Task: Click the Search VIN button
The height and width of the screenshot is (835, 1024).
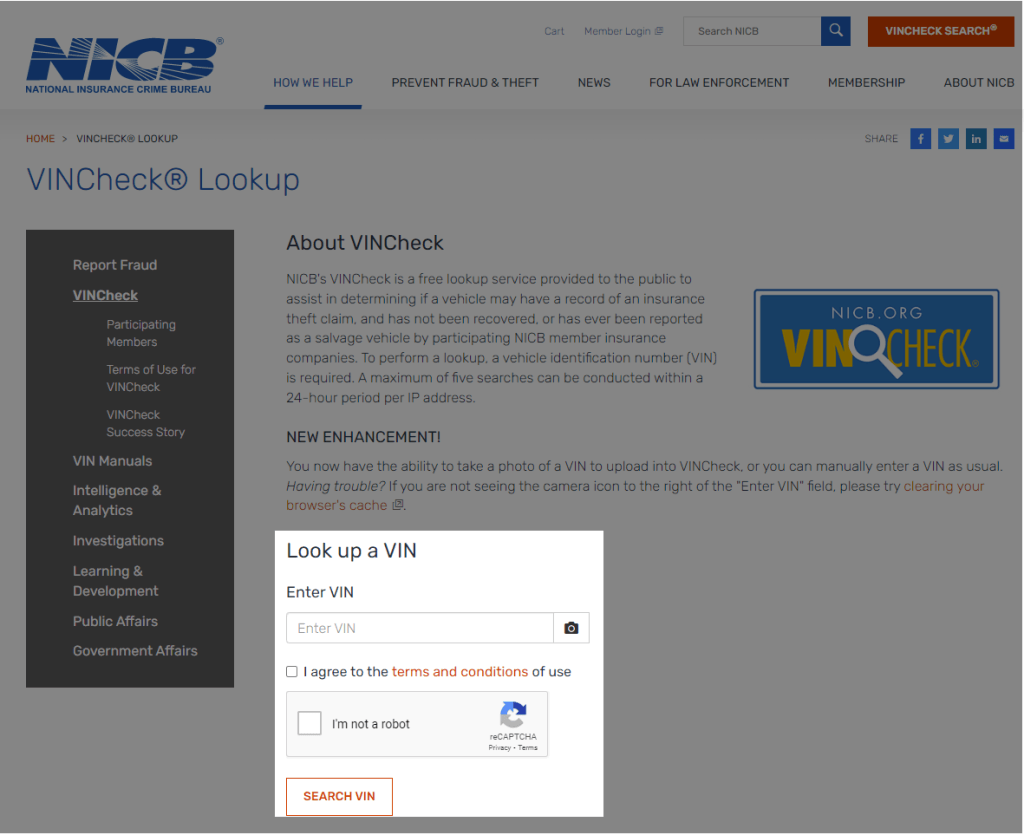Action: (x=339, y=796)
